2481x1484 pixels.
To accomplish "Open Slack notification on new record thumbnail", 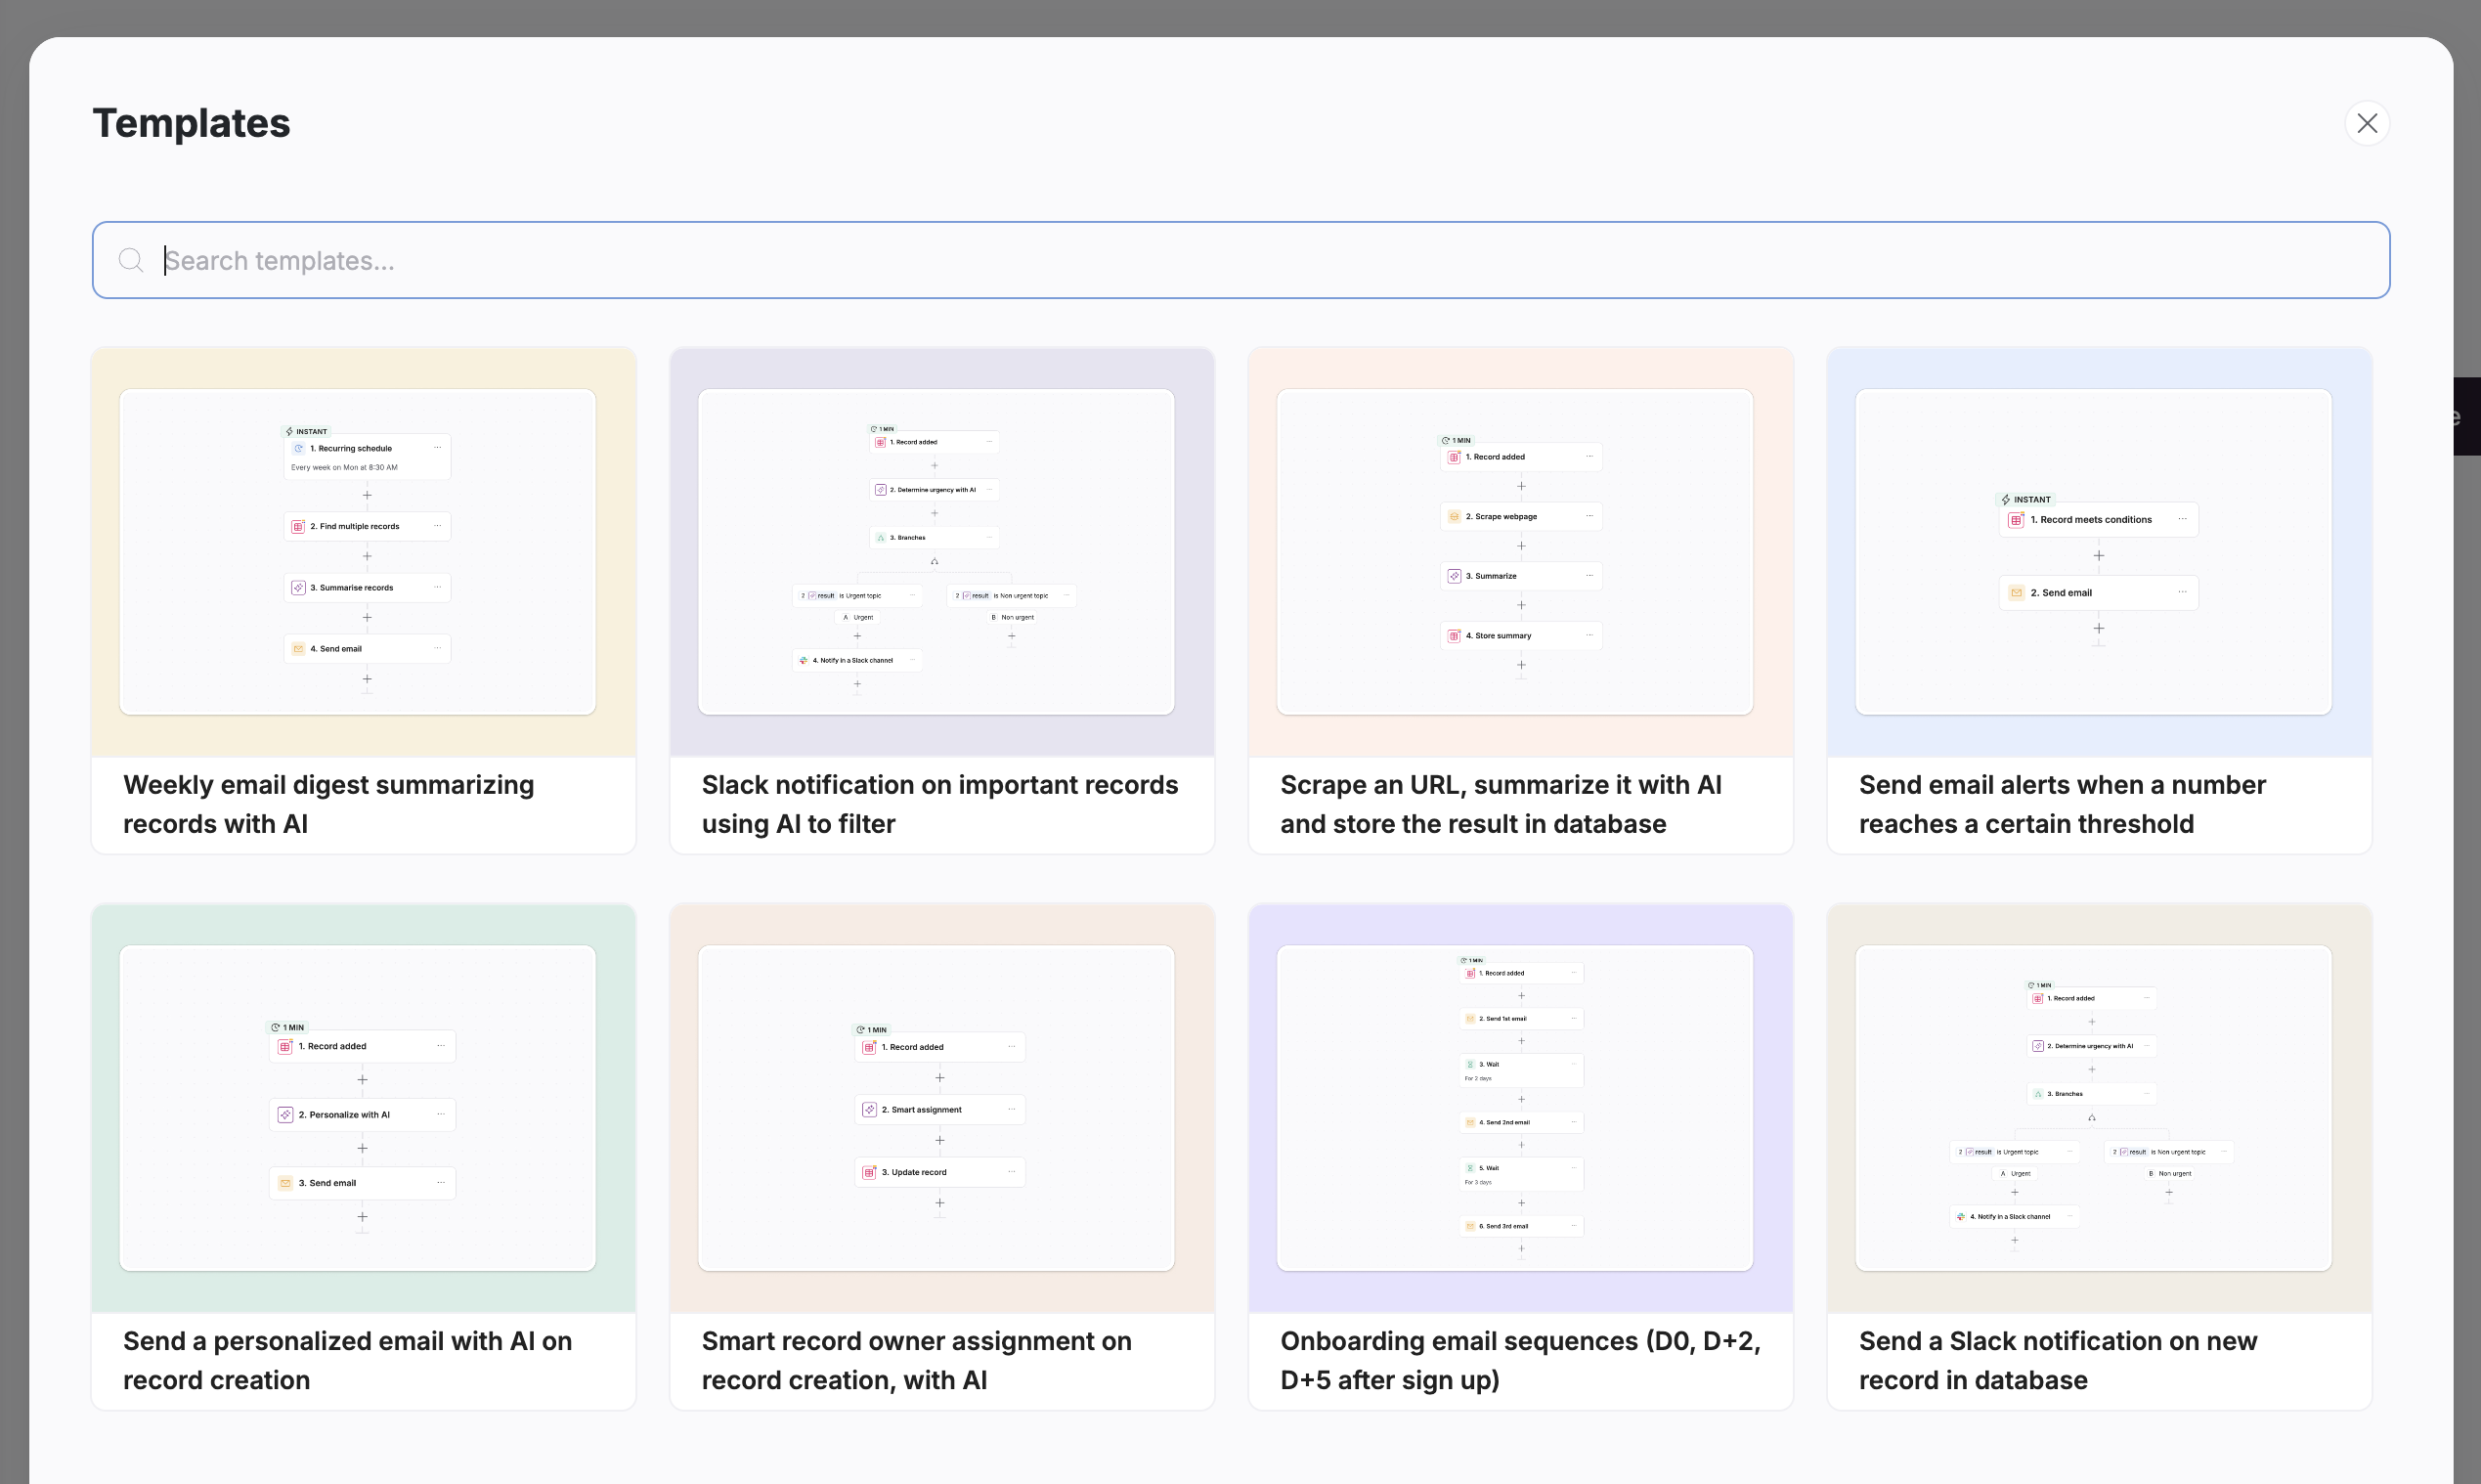I will click(x=2093, y=1108).
